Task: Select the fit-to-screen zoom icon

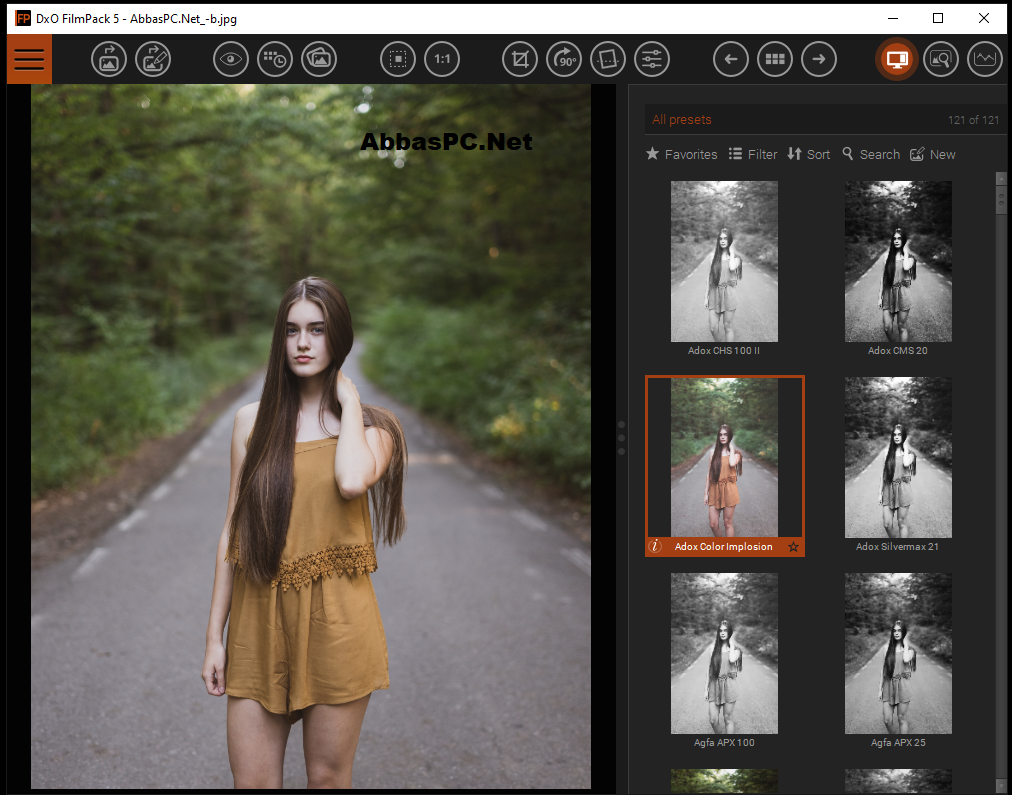Action: pyautogui.click(x=398, y=59)
